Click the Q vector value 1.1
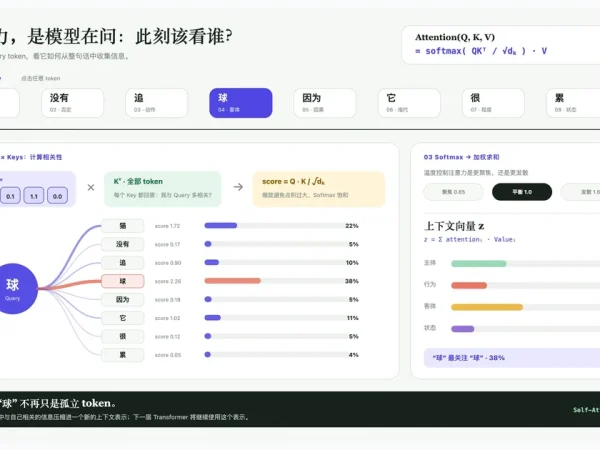The height and width of the screenshot is (450, 600). point(34,196)
